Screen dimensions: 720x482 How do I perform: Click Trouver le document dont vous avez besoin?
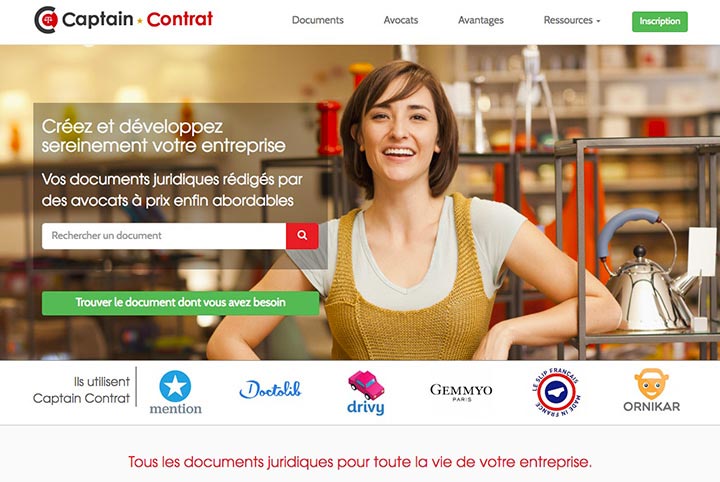pos(180,303)
